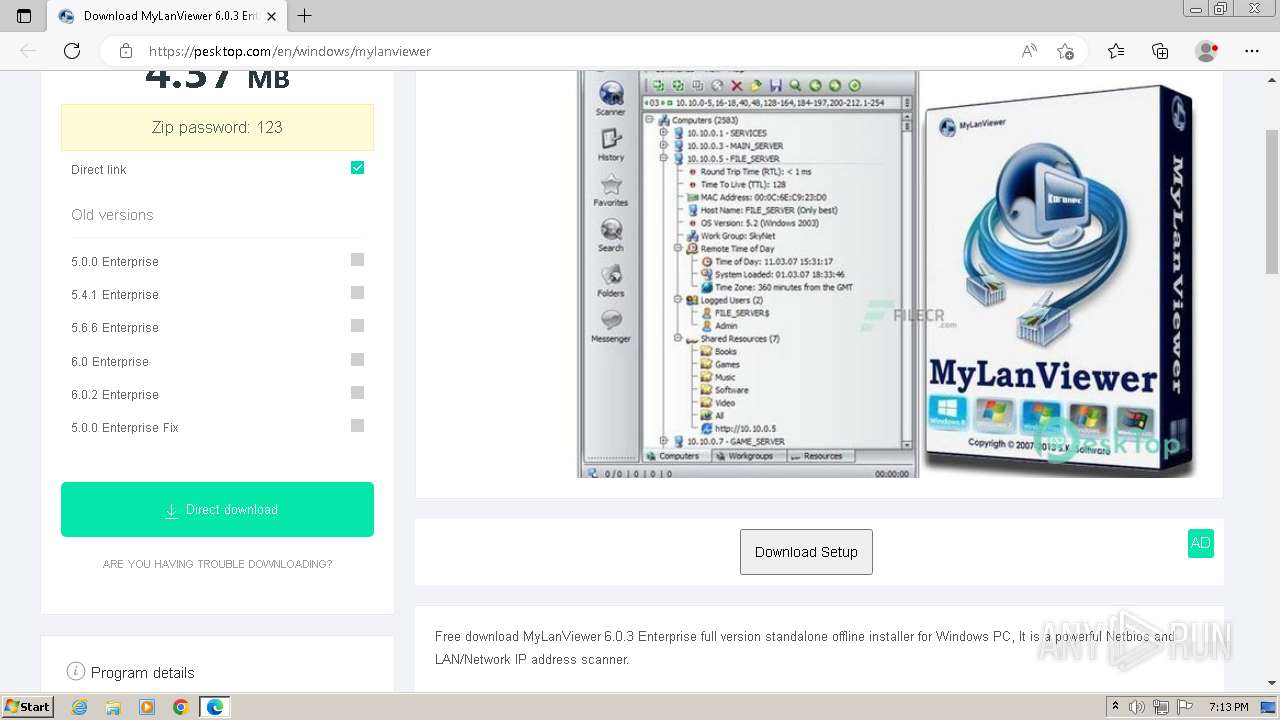This screenshot has height=720, width=1280.
Task: Open Read aloud feature
Action: [x=1029, y=51]
